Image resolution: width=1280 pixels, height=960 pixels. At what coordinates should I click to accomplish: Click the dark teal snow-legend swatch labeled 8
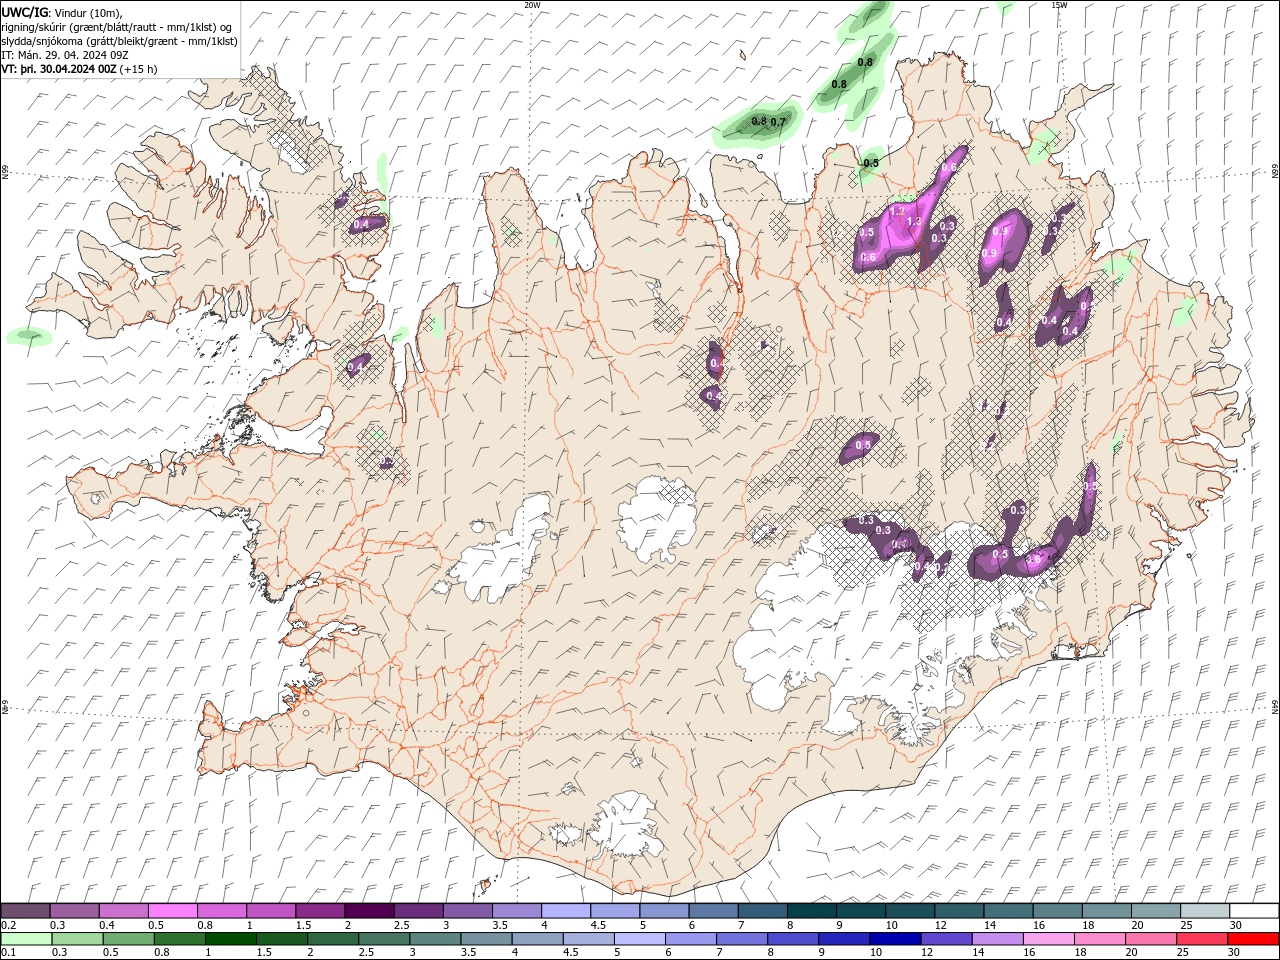pos(811,911)
